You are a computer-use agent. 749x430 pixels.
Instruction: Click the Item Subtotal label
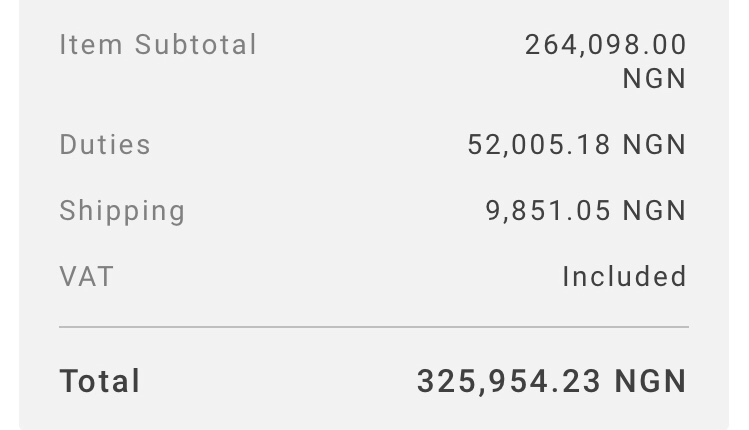tap(158, 45)
